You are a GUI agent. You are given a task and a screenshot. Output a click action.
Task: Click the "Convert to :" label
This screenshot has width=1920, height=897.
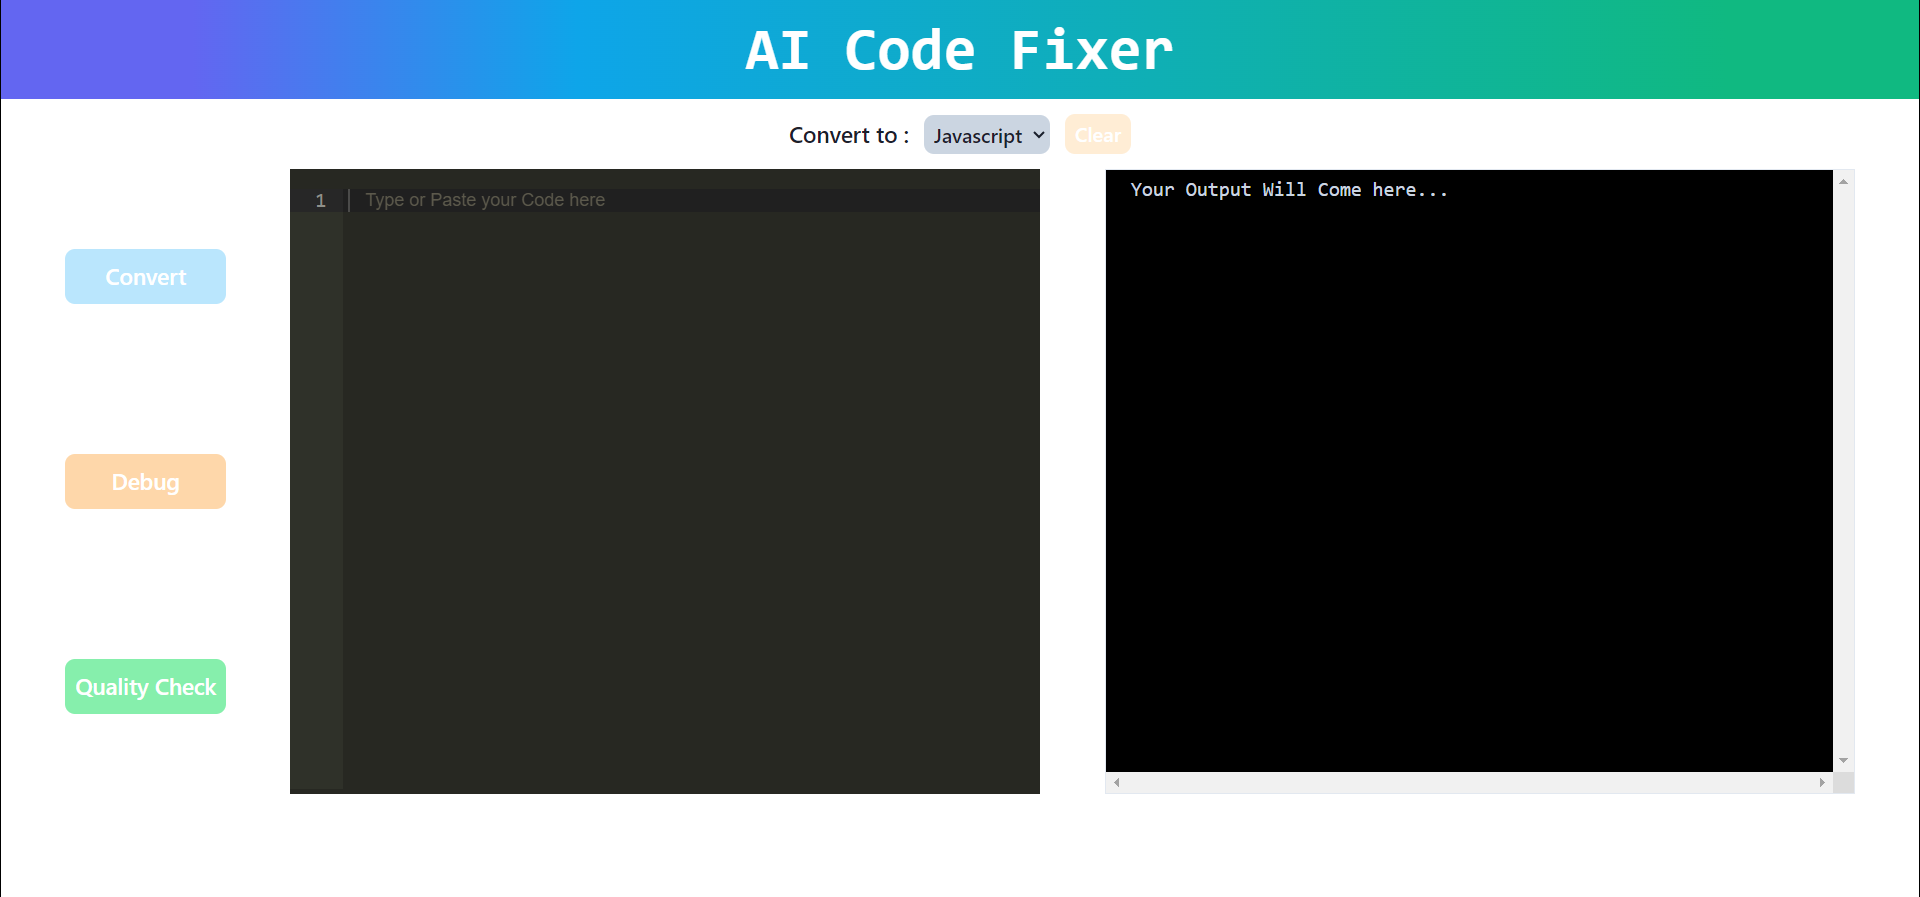(x=849, y=135)
